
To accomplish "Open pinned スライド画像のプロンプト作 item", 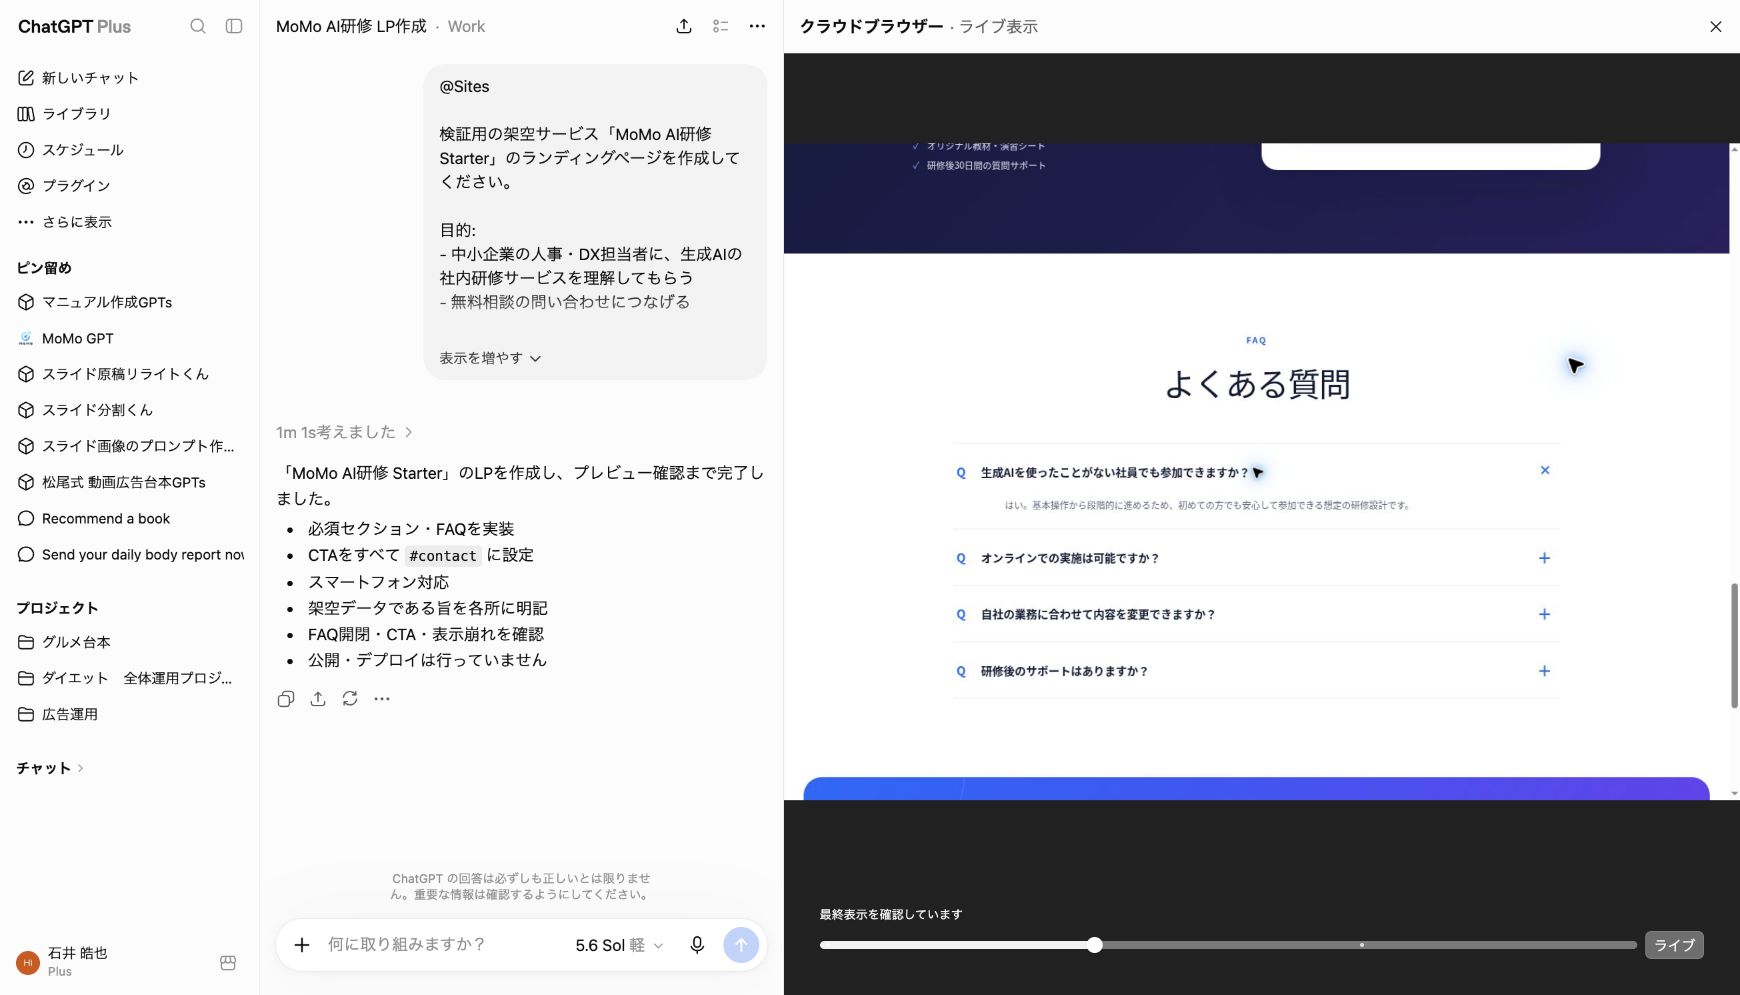I will [x=126, y=446].
